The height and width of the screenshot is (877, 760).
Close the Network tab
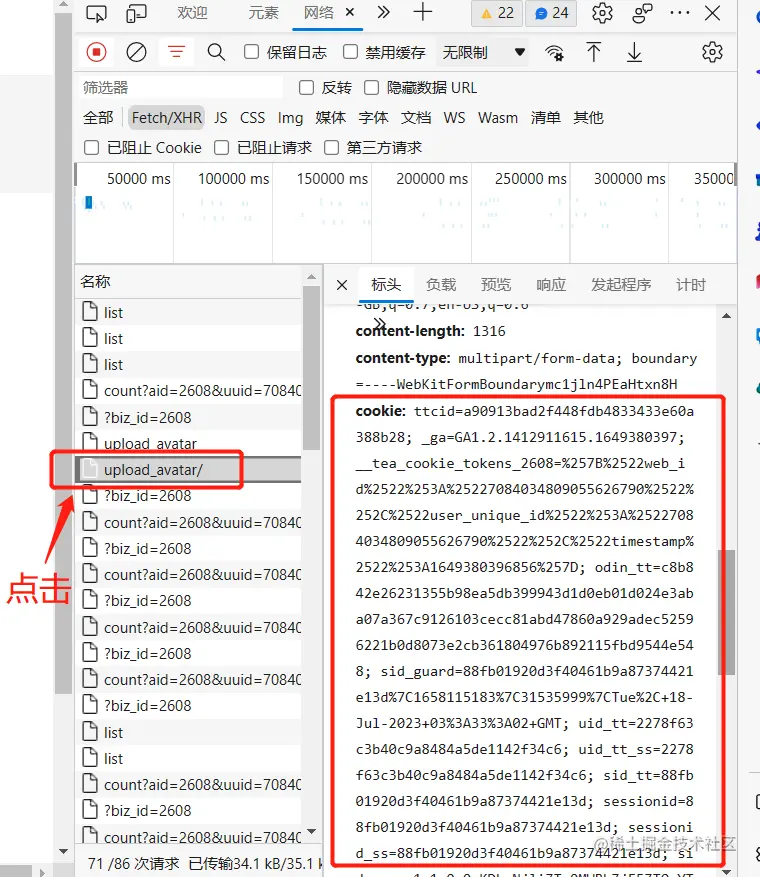[x=350, y=12]
